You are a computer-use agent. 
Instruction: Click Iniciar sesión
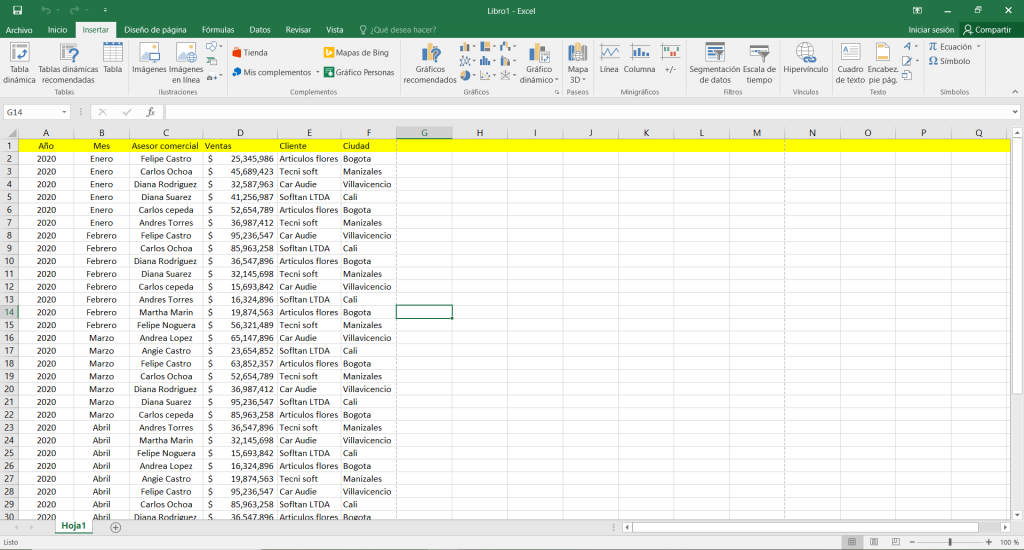[x=931, y=30]
